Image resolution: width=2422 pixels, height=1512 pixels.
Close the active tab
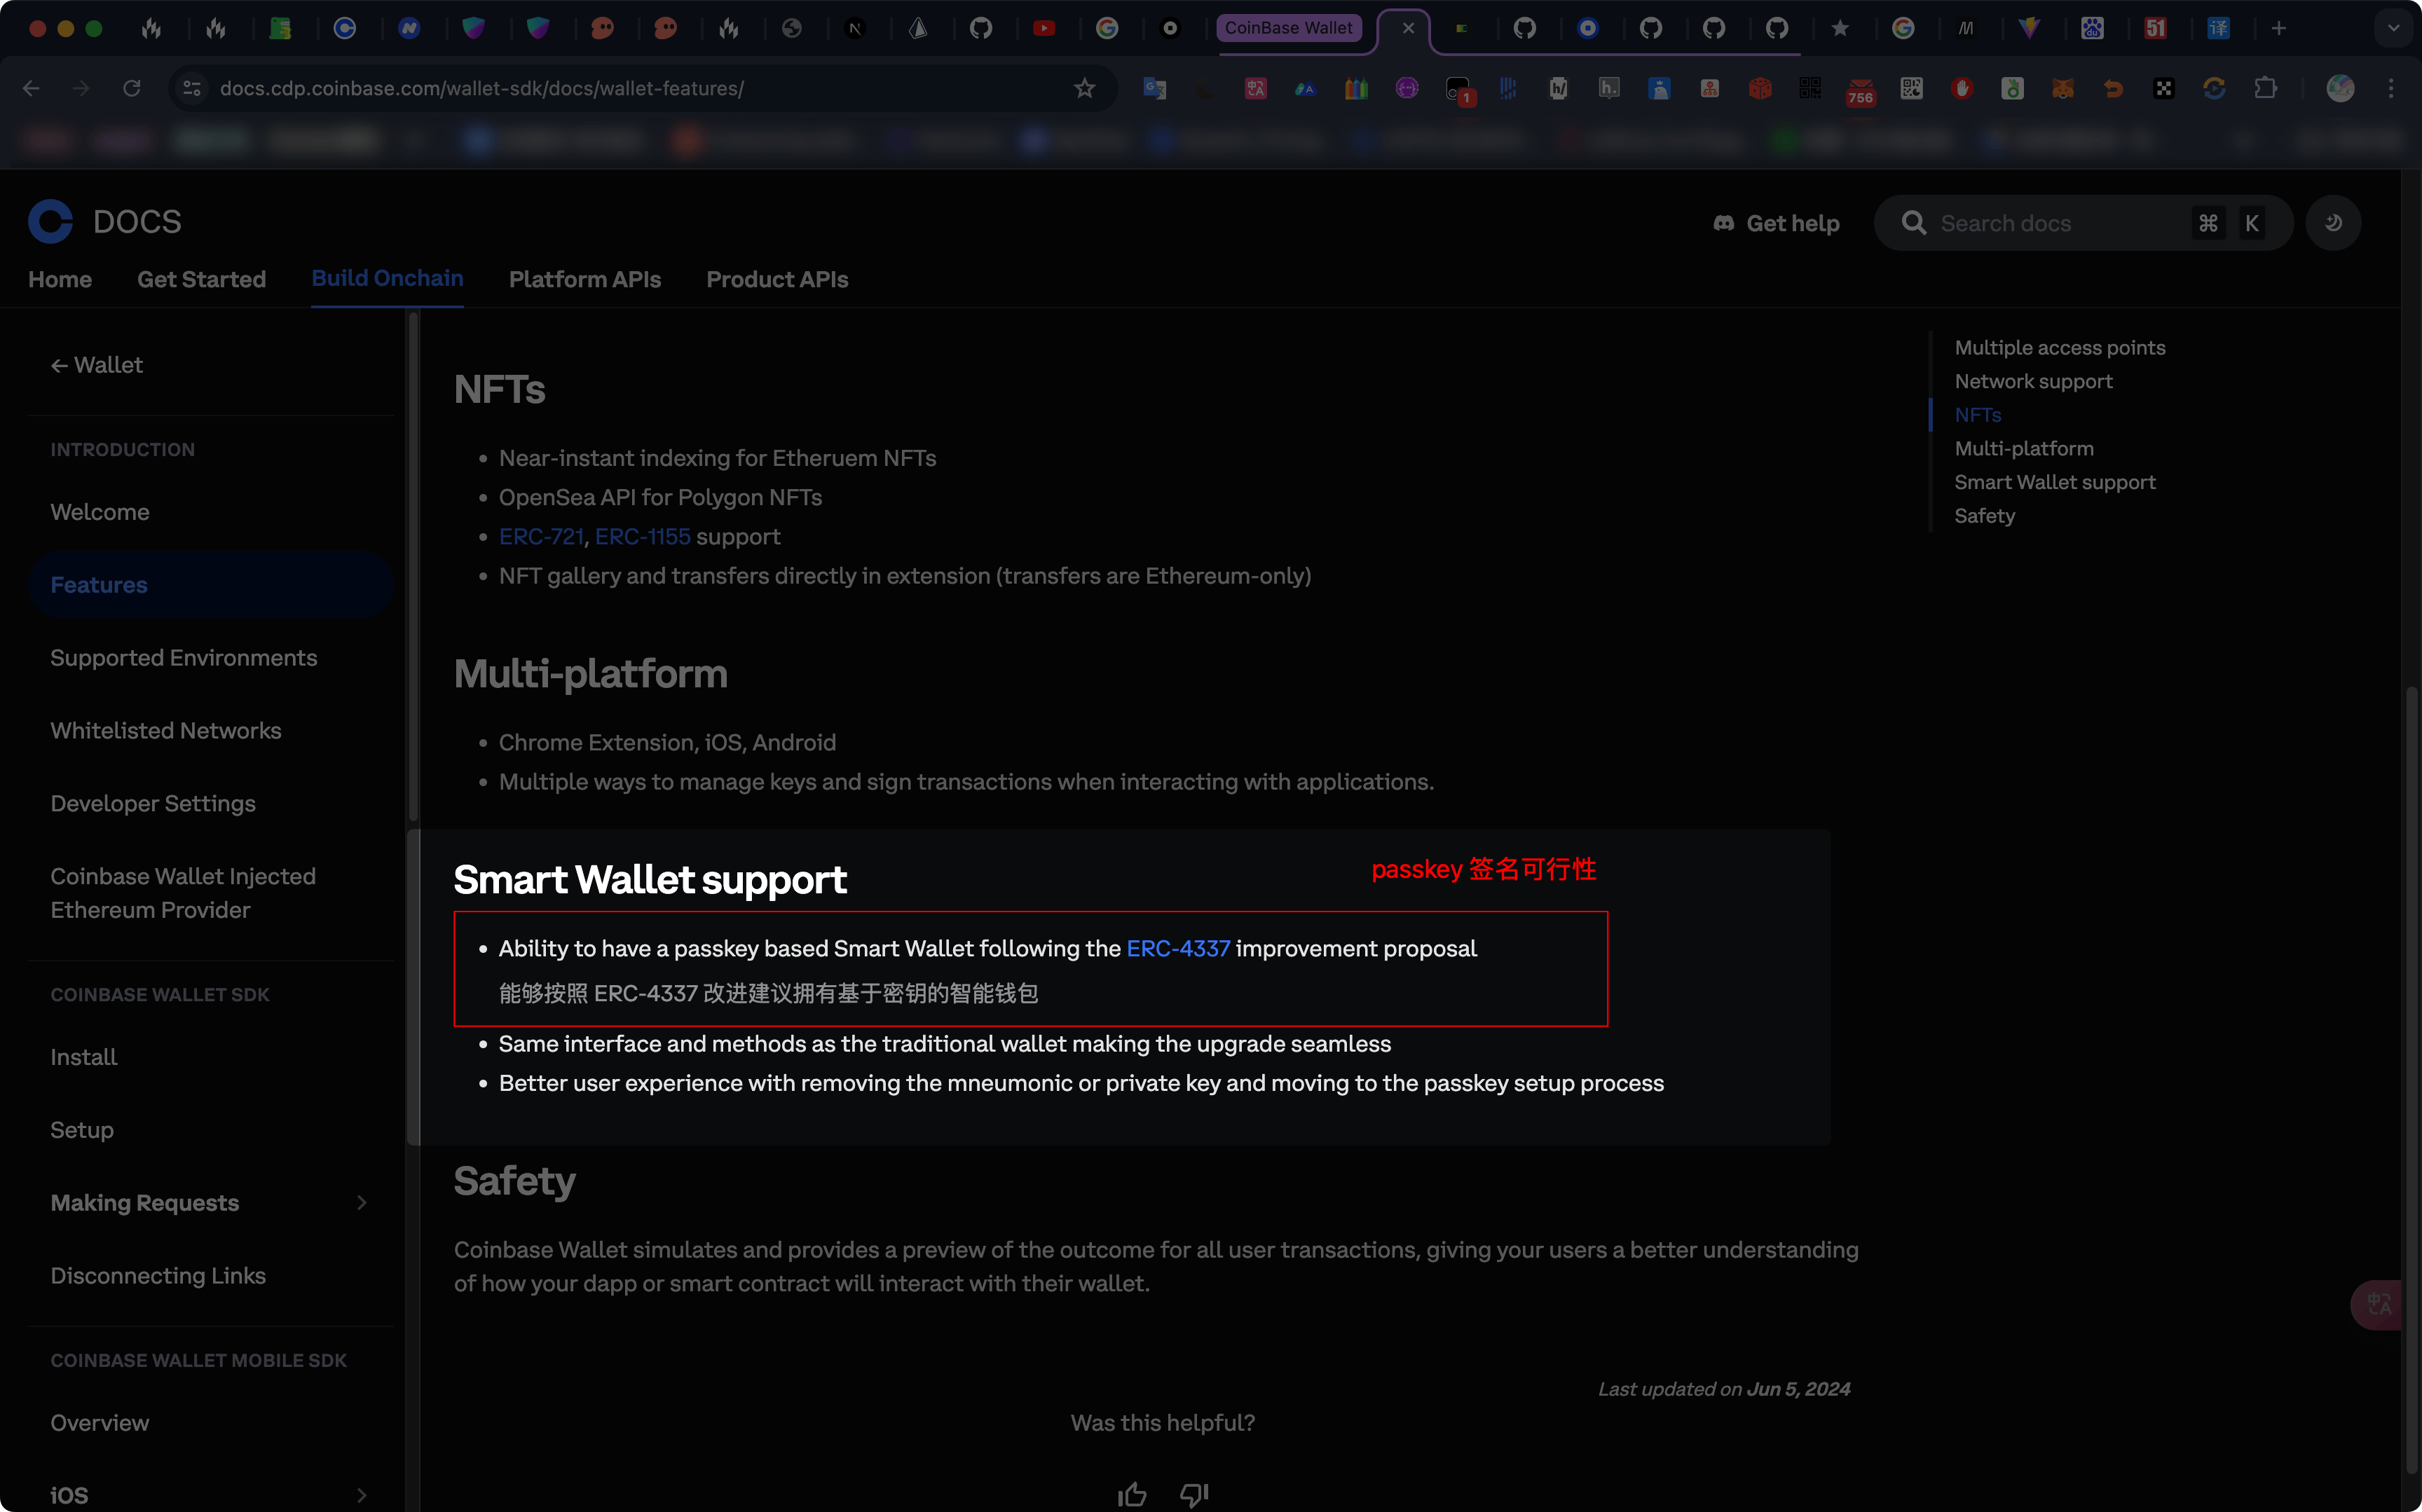[x=1408, y=28]
